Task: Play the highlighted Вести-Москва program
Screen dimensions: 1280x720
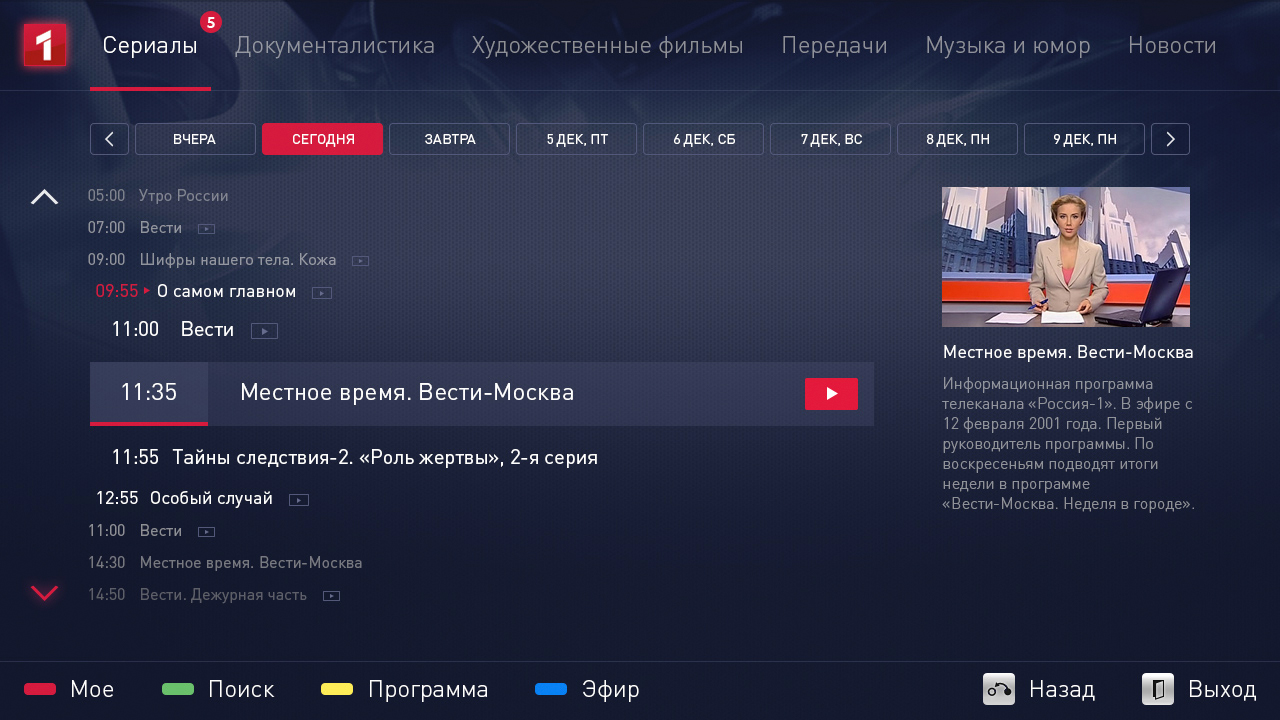Action: tap(831, 394)
